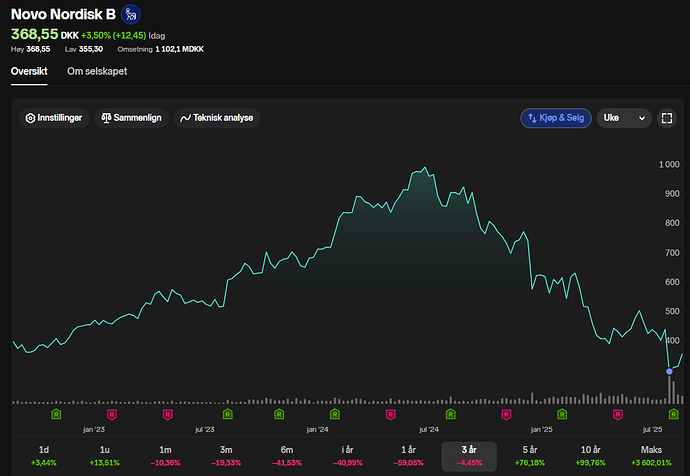Viewport: 690px width, 476px height.
Task: Click the green report marker right of jan '25
Action: click(x=562, y=414)
